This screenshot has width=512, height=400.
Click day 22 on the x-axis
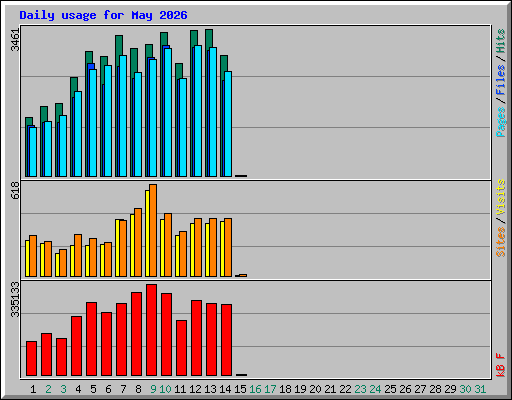345,389
